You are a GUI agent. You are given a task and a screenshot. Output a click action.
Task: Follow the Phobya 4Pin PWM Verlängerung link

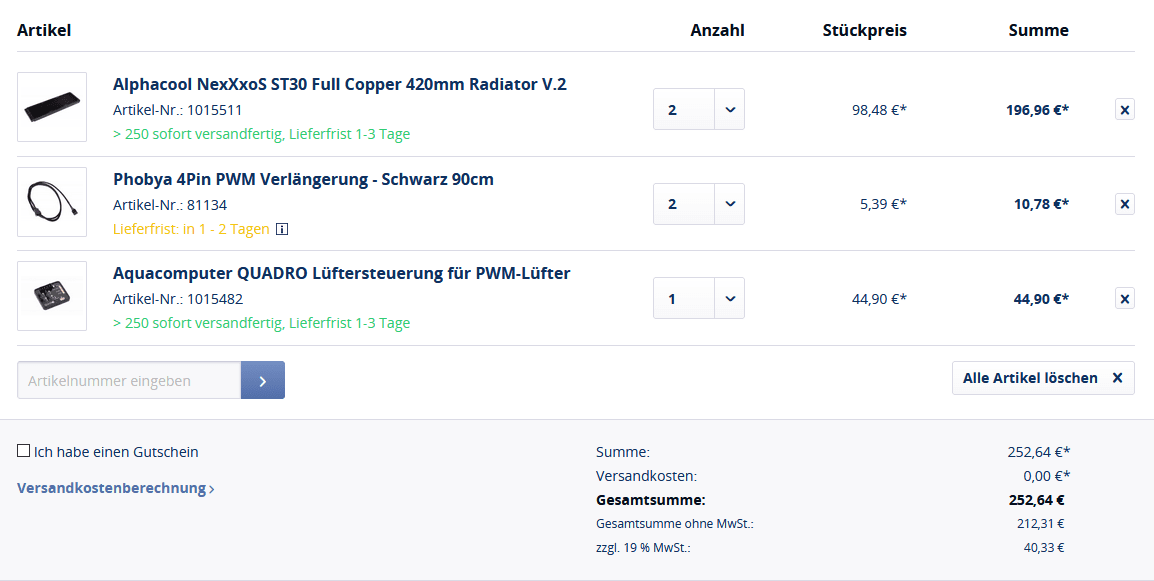(303, 179)
